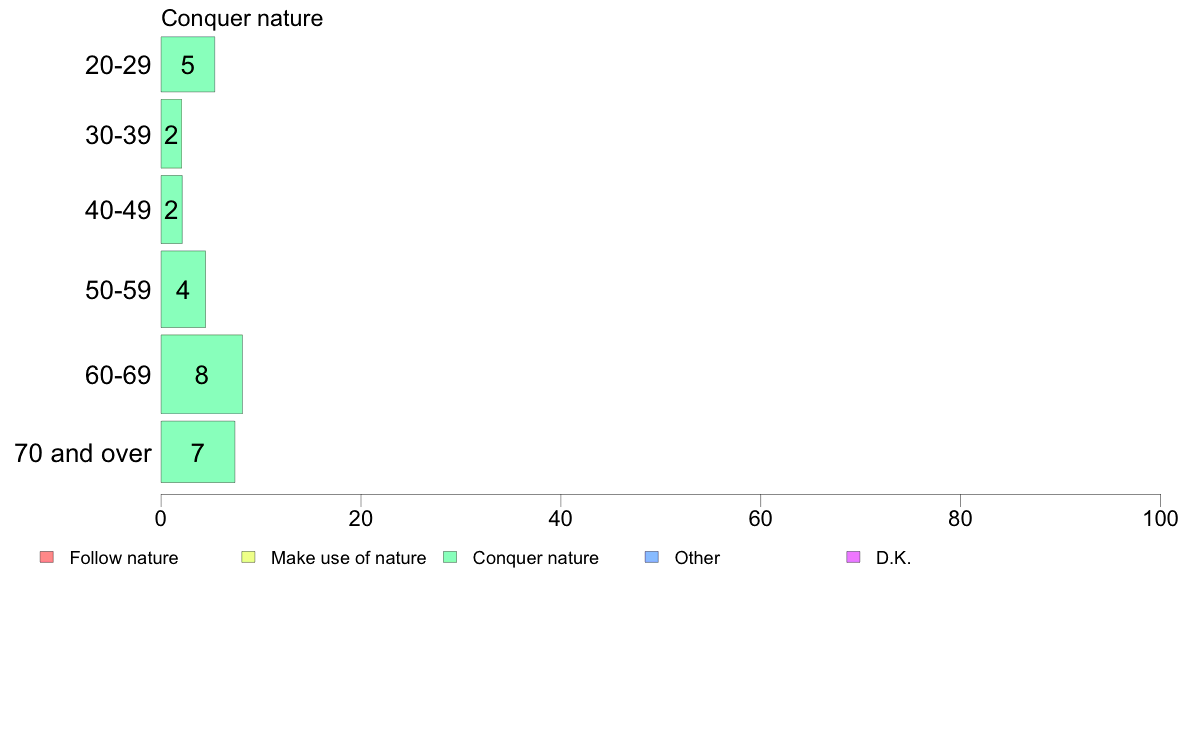The width and height of the screenshot is (1188, 736).
Task: Click the Conquer nature legend label
Action: pos(536,558)
